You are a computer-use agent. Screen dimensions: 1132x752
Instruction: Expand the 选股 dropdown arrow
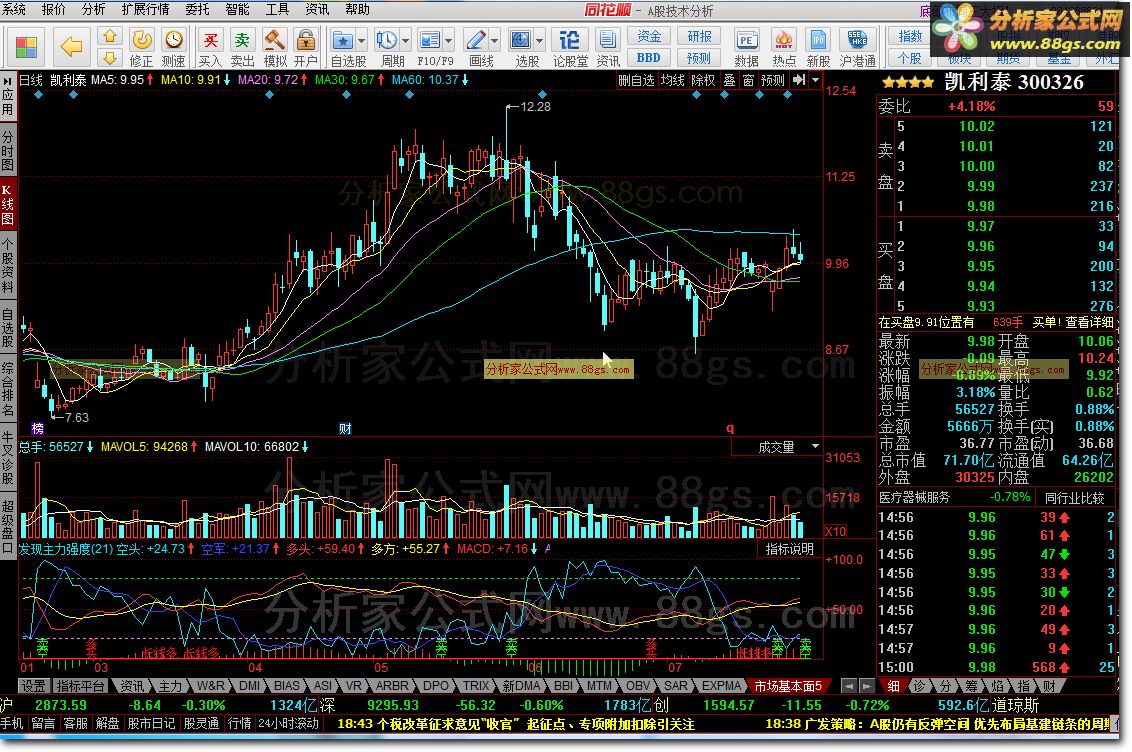pyautogui.click(x=539, y=40)
